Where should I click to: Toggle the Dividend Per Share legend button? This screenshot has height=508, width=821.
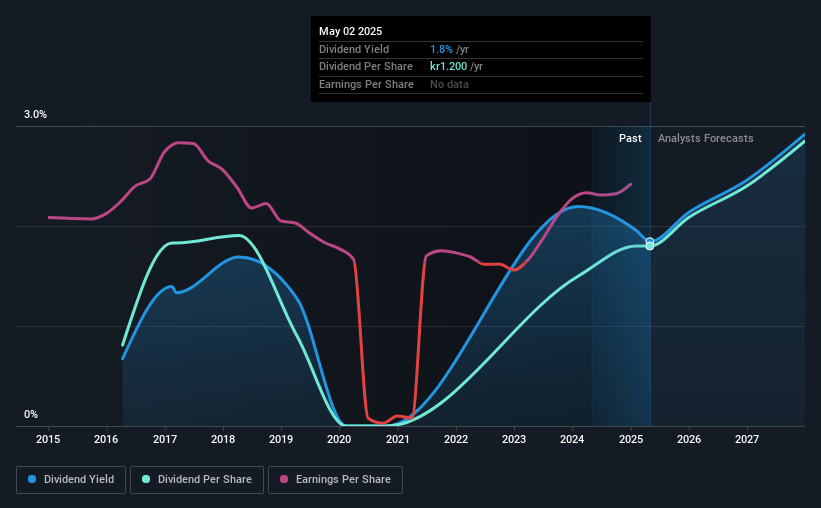click(197, 480)
